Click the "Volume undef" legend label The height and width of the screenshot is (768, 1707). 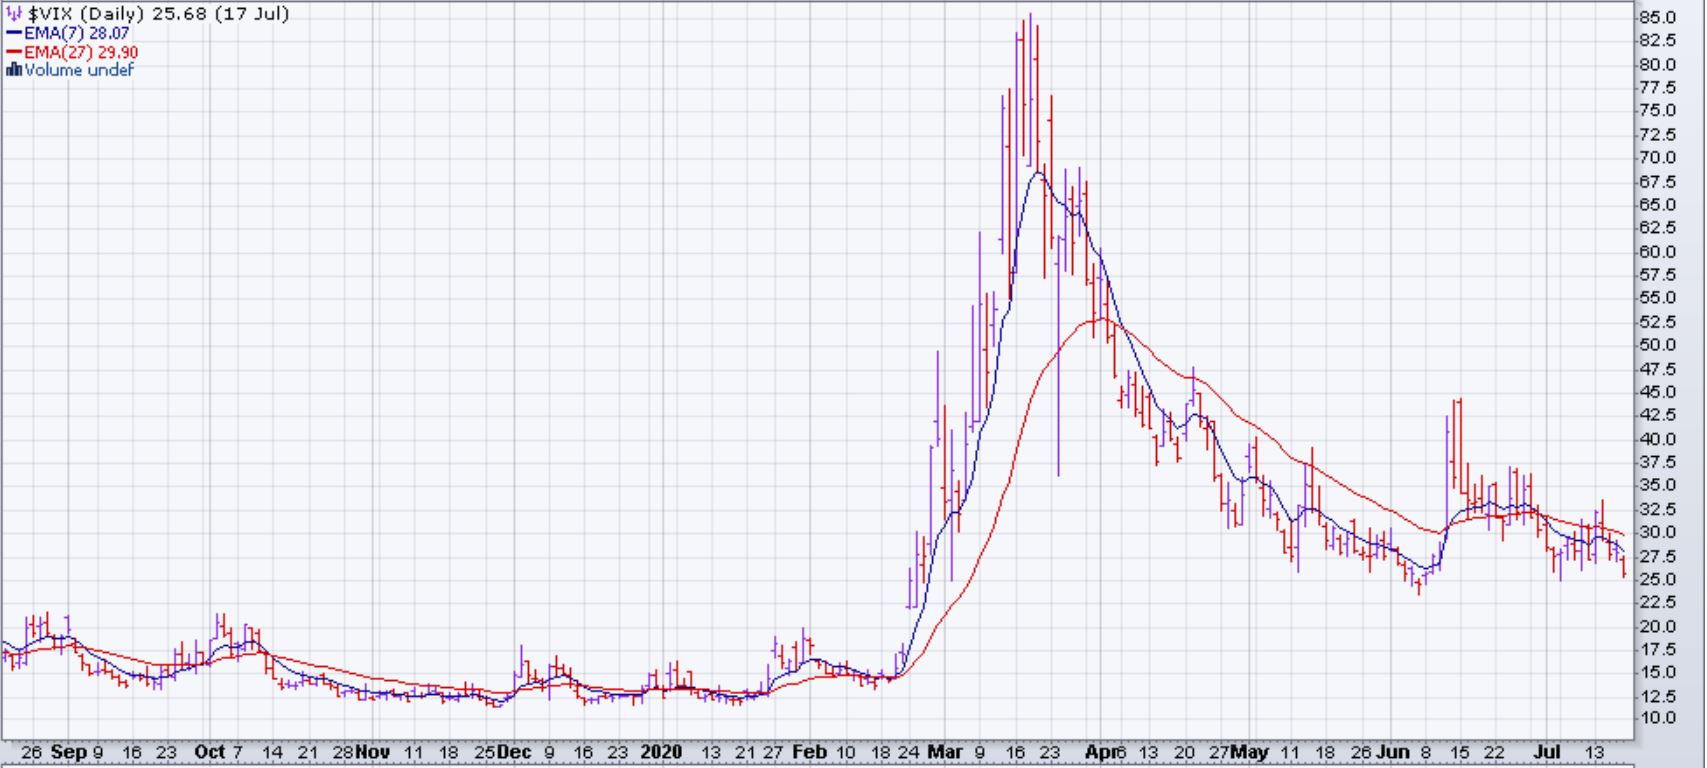pyautogui.click(x=78, y=70)
